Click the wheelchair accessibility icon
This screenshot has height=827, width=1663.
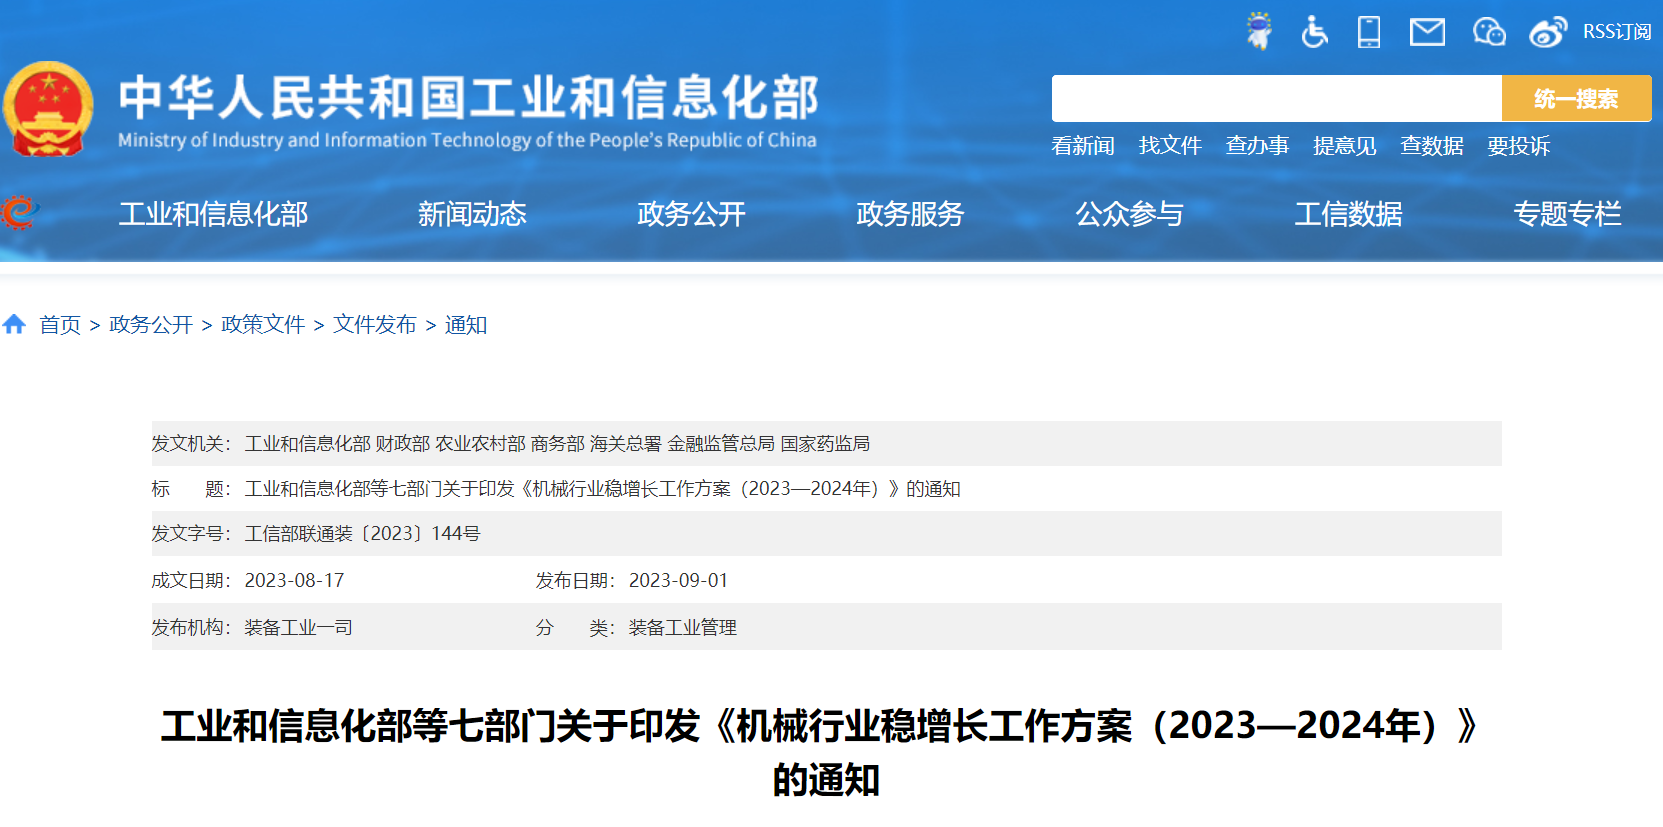(1314, 32)
